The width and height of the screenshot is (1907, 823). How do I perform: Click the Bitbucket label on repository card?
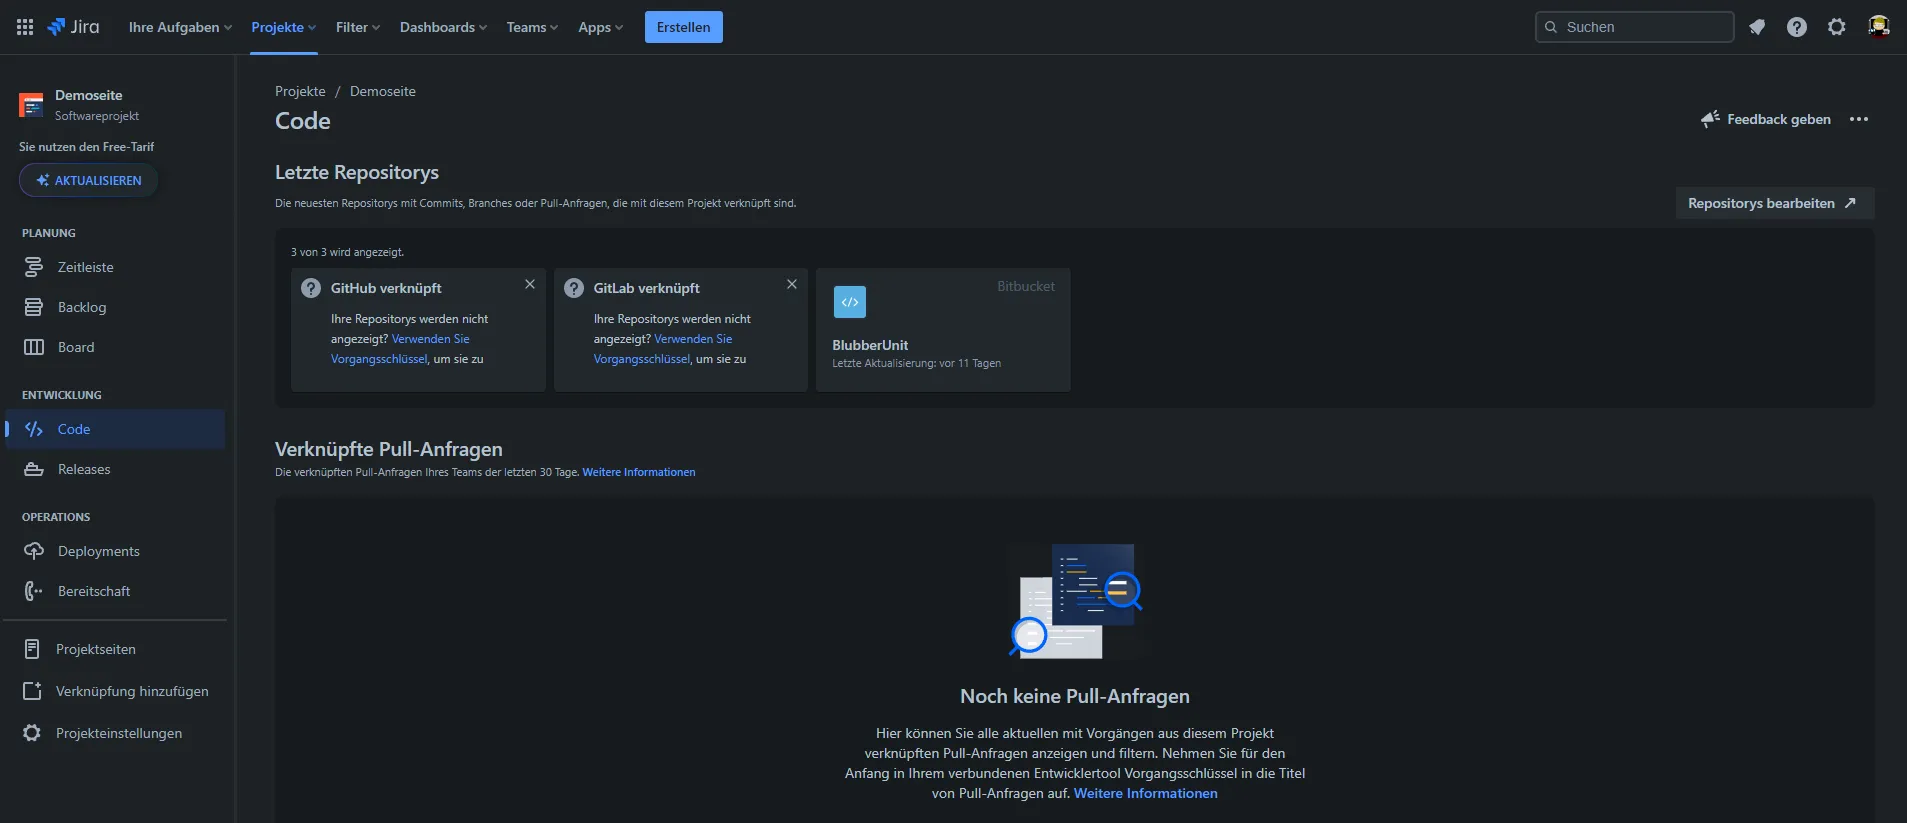pyautogui.click(x=1026, y=286)
